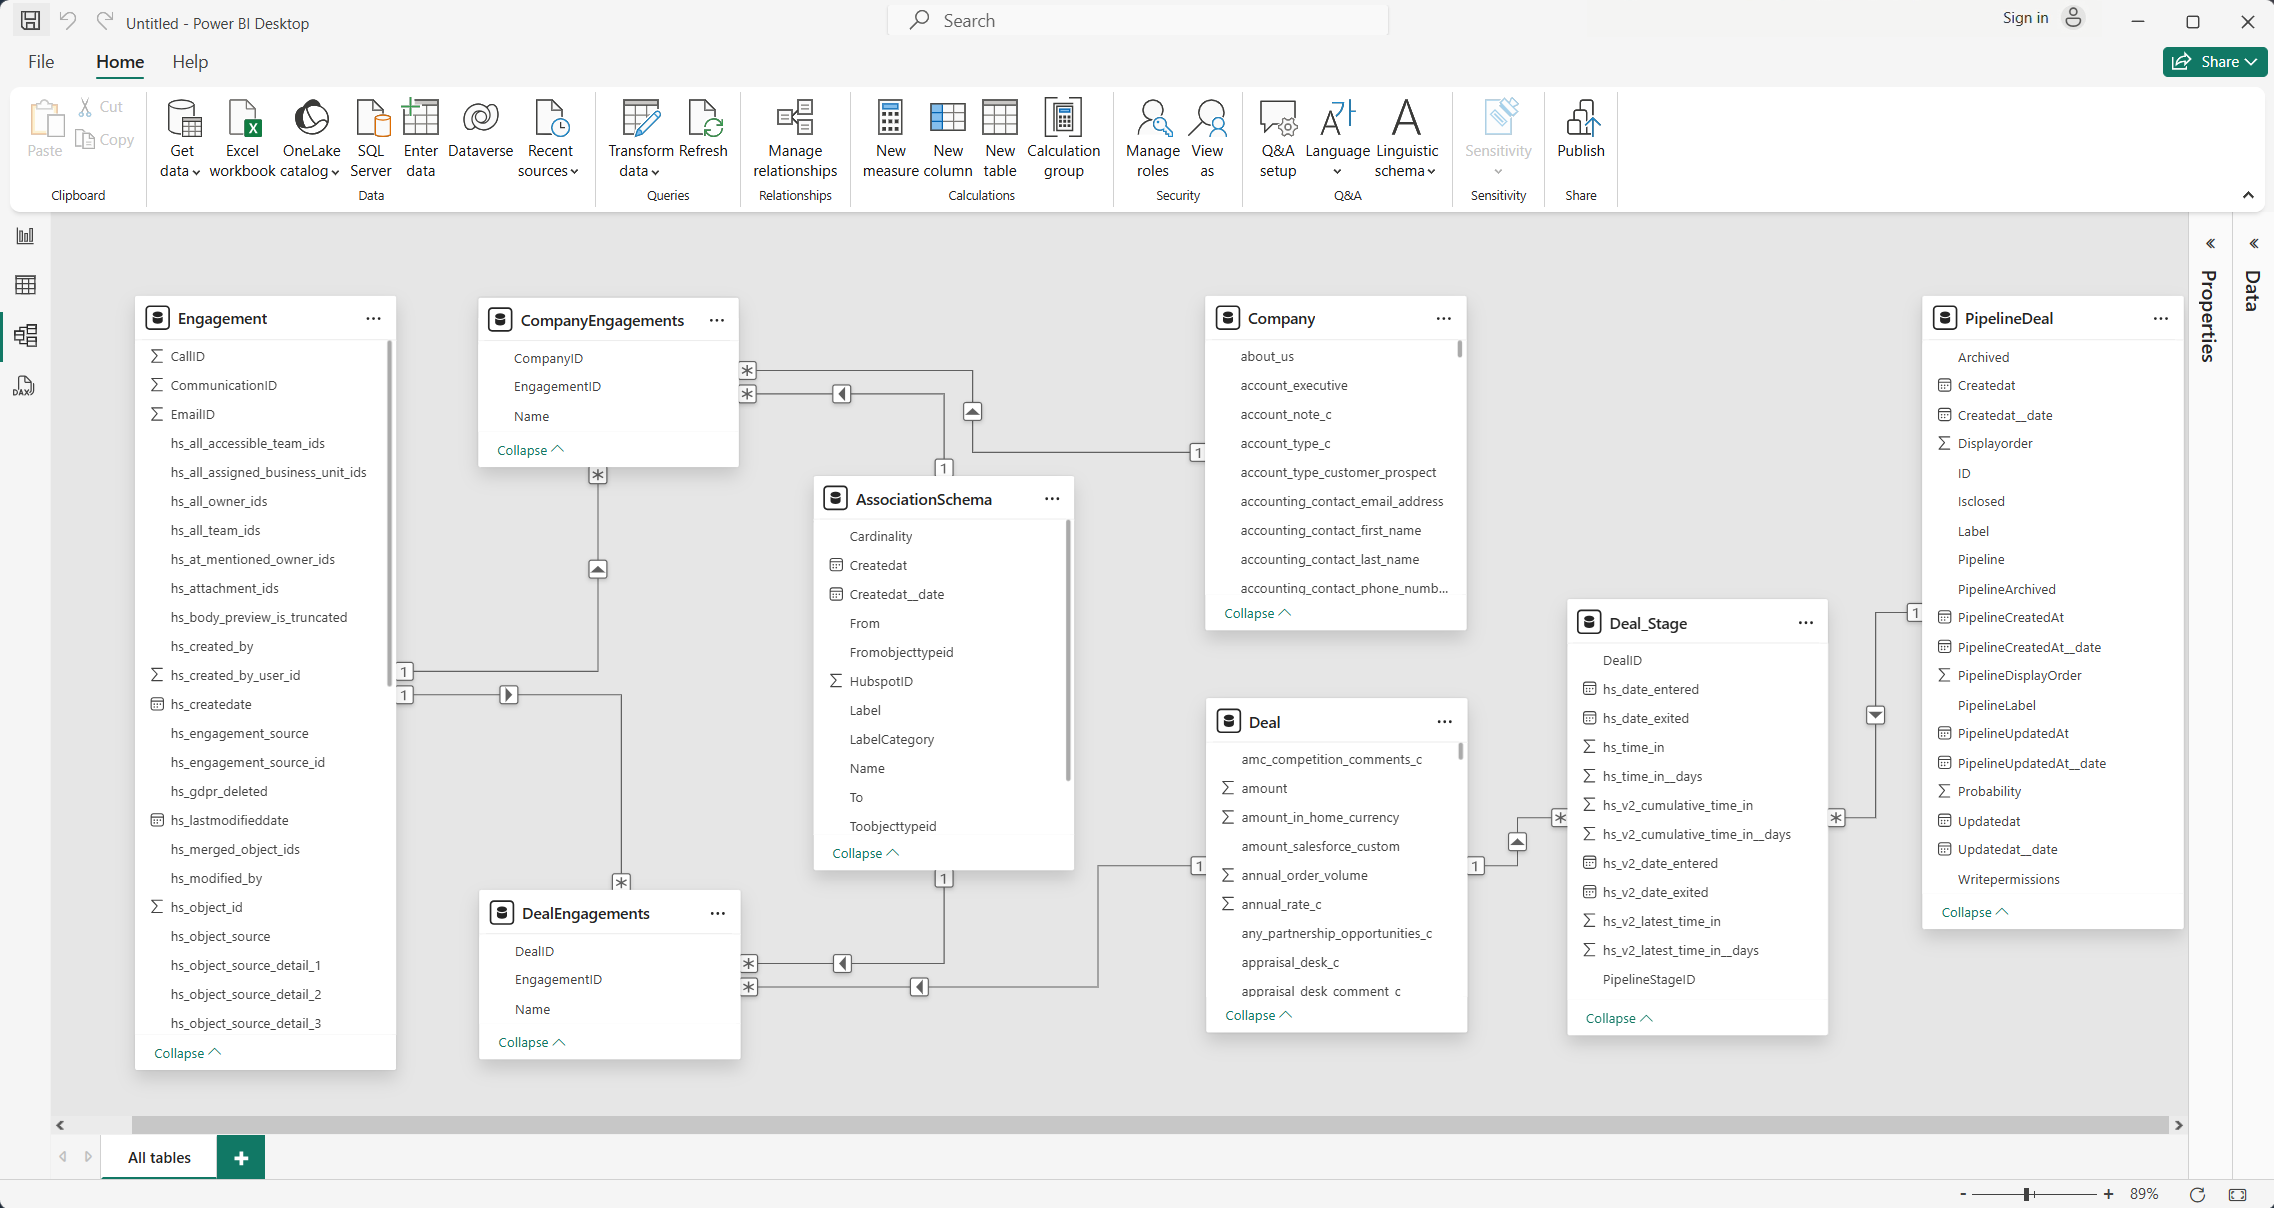Zoom in with the plus button
The height and width of the screenshot is (1208, 2274).
pos(2108,1194)
